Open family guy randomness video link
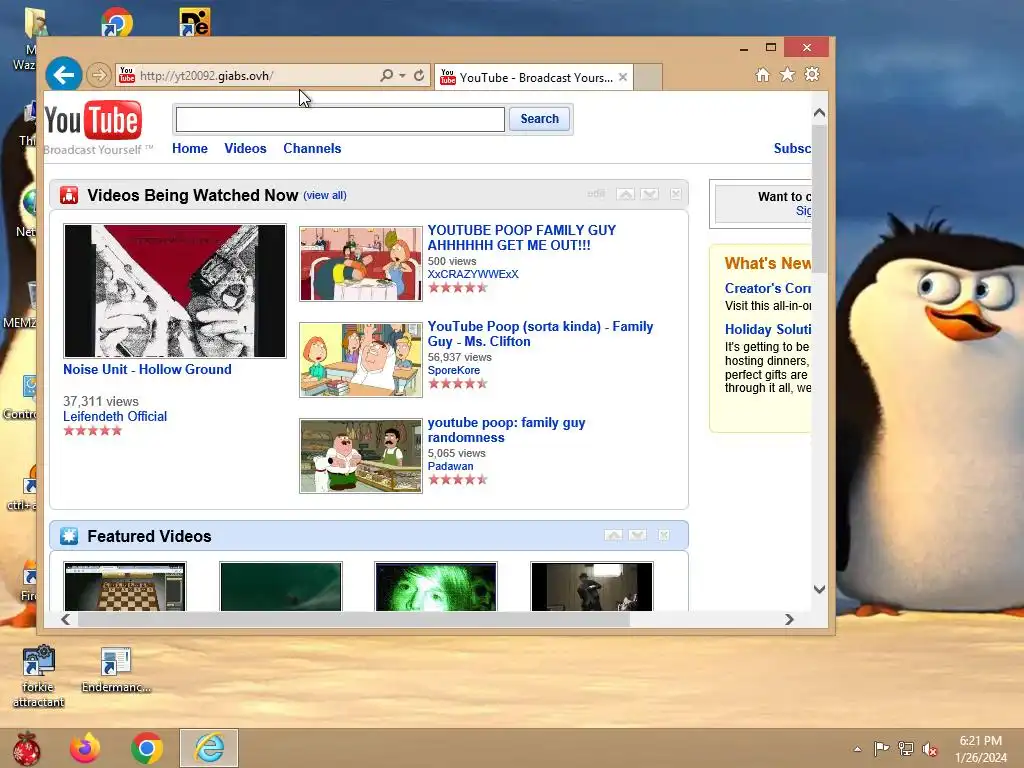This screenshot has height=768, width=1024. 506,430
